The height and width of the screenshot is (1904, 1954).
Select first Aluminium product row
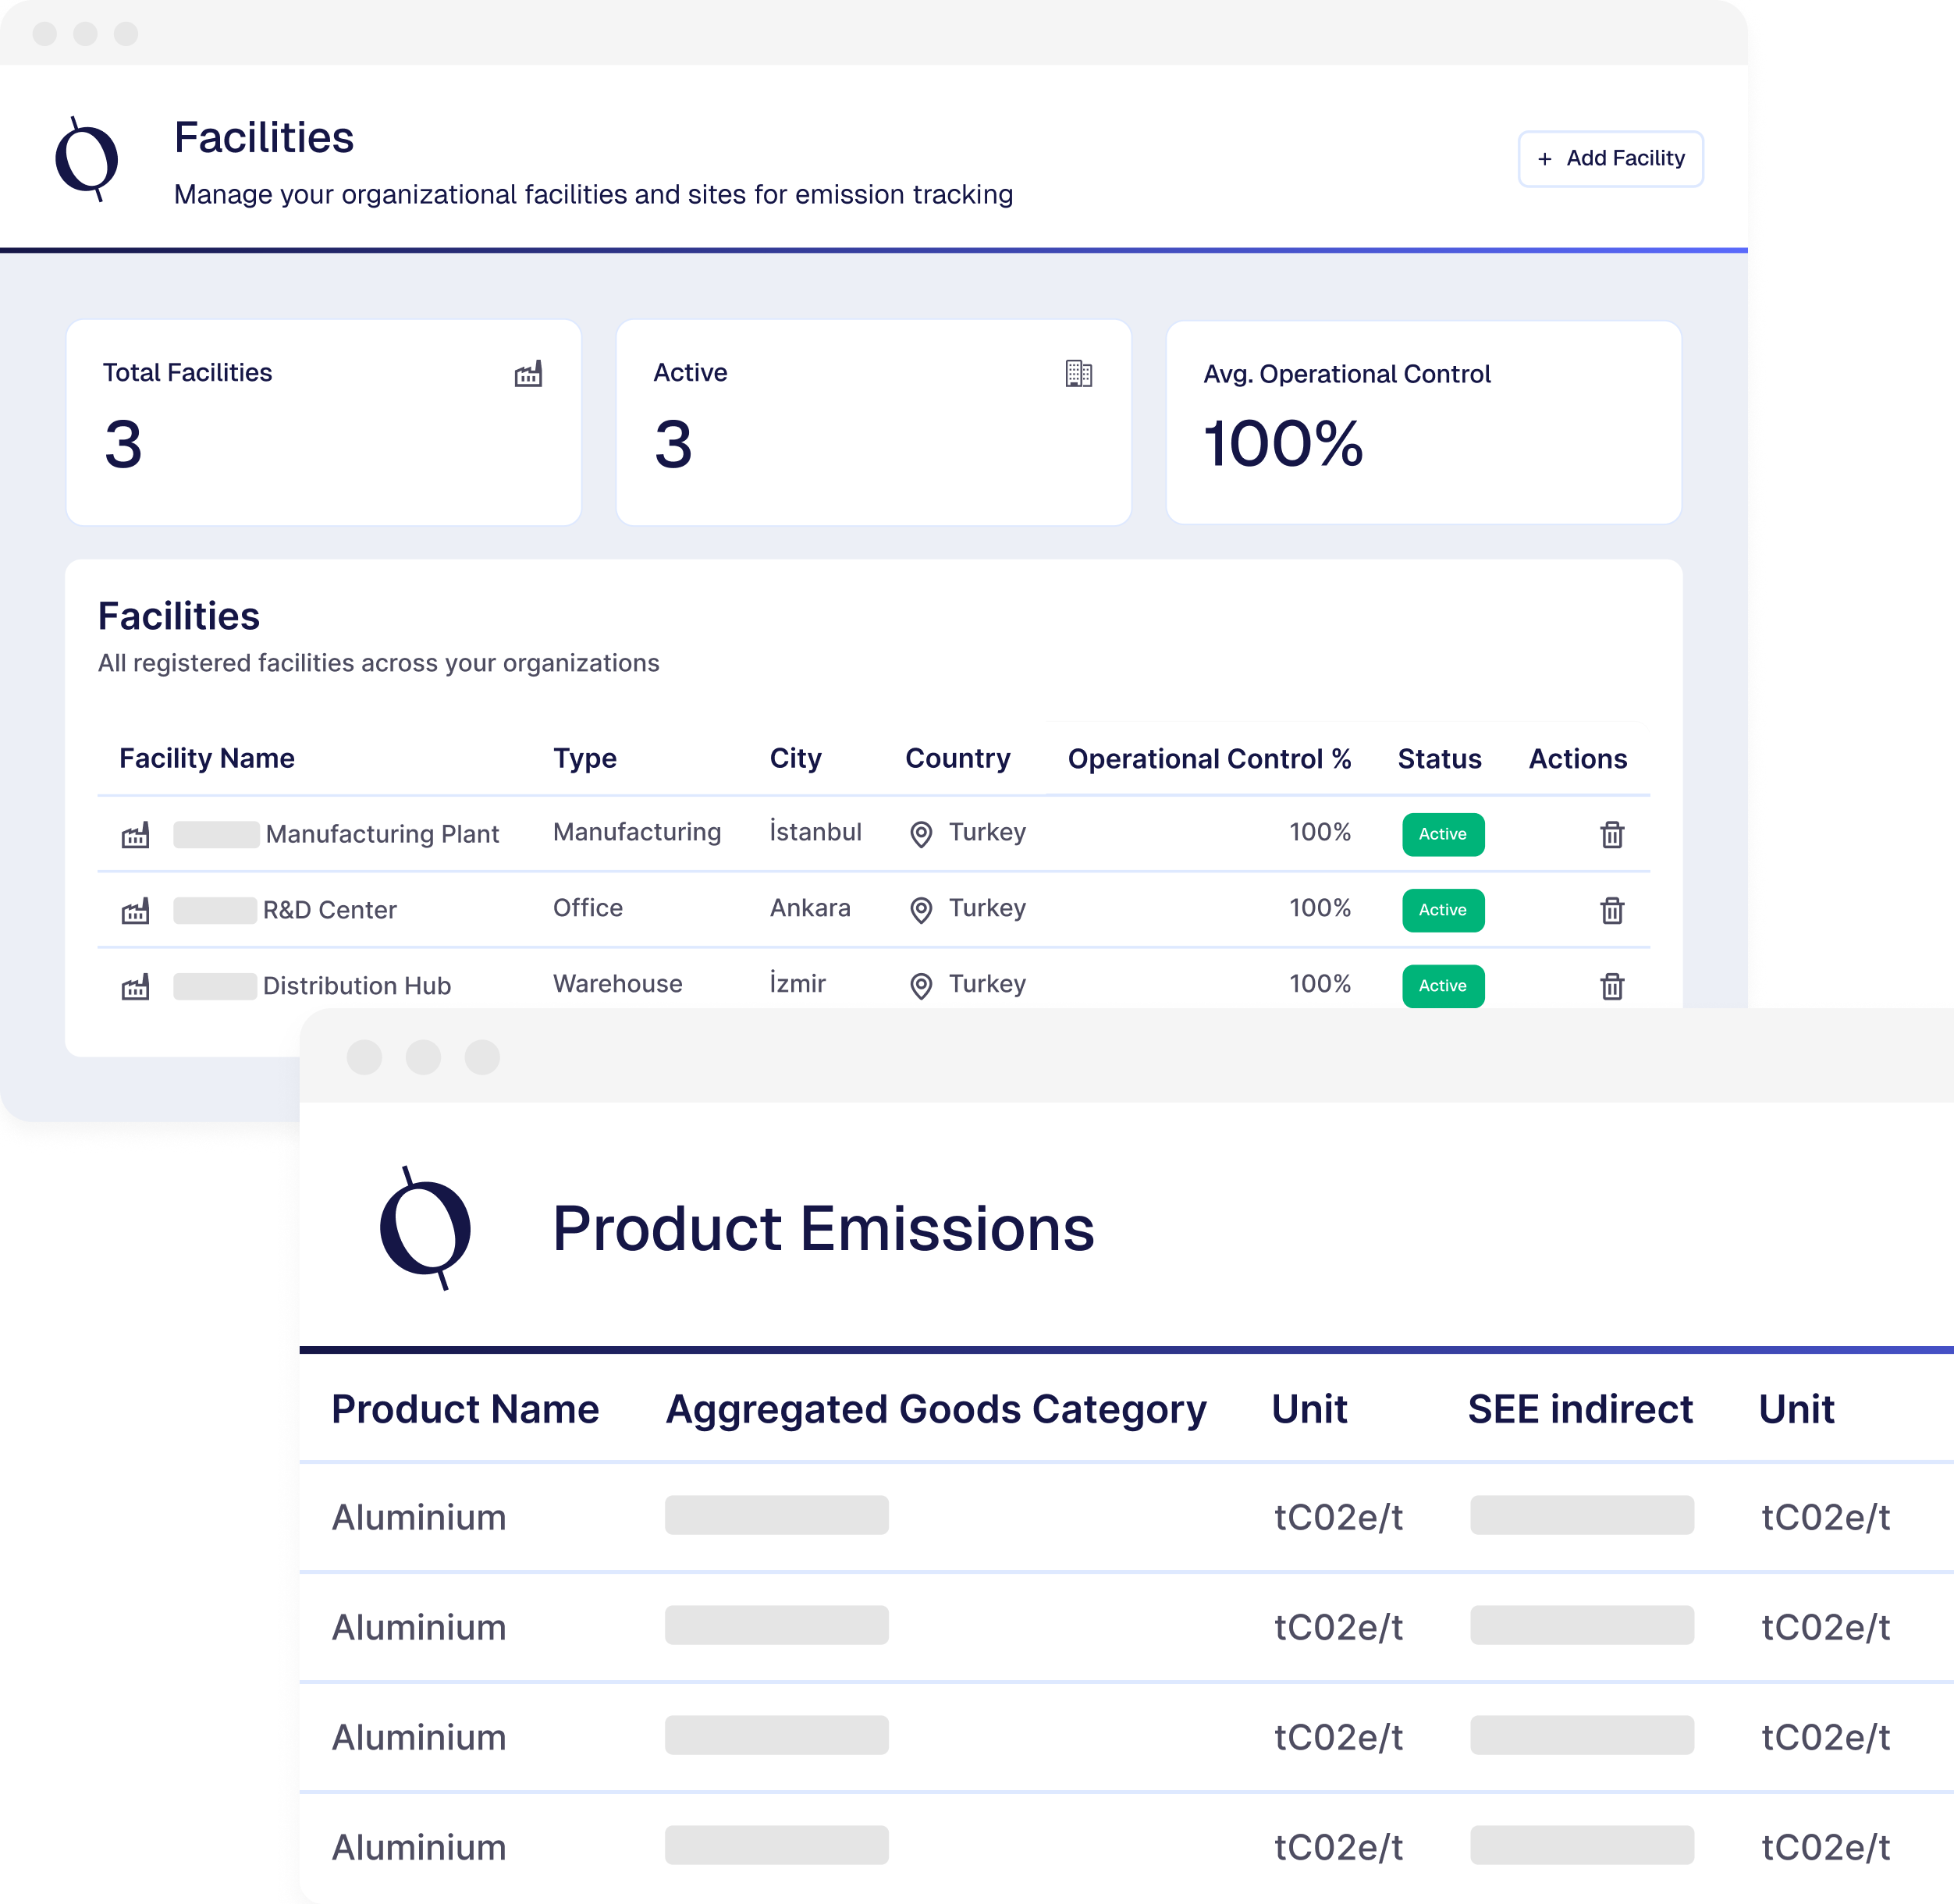[418, 1517]
